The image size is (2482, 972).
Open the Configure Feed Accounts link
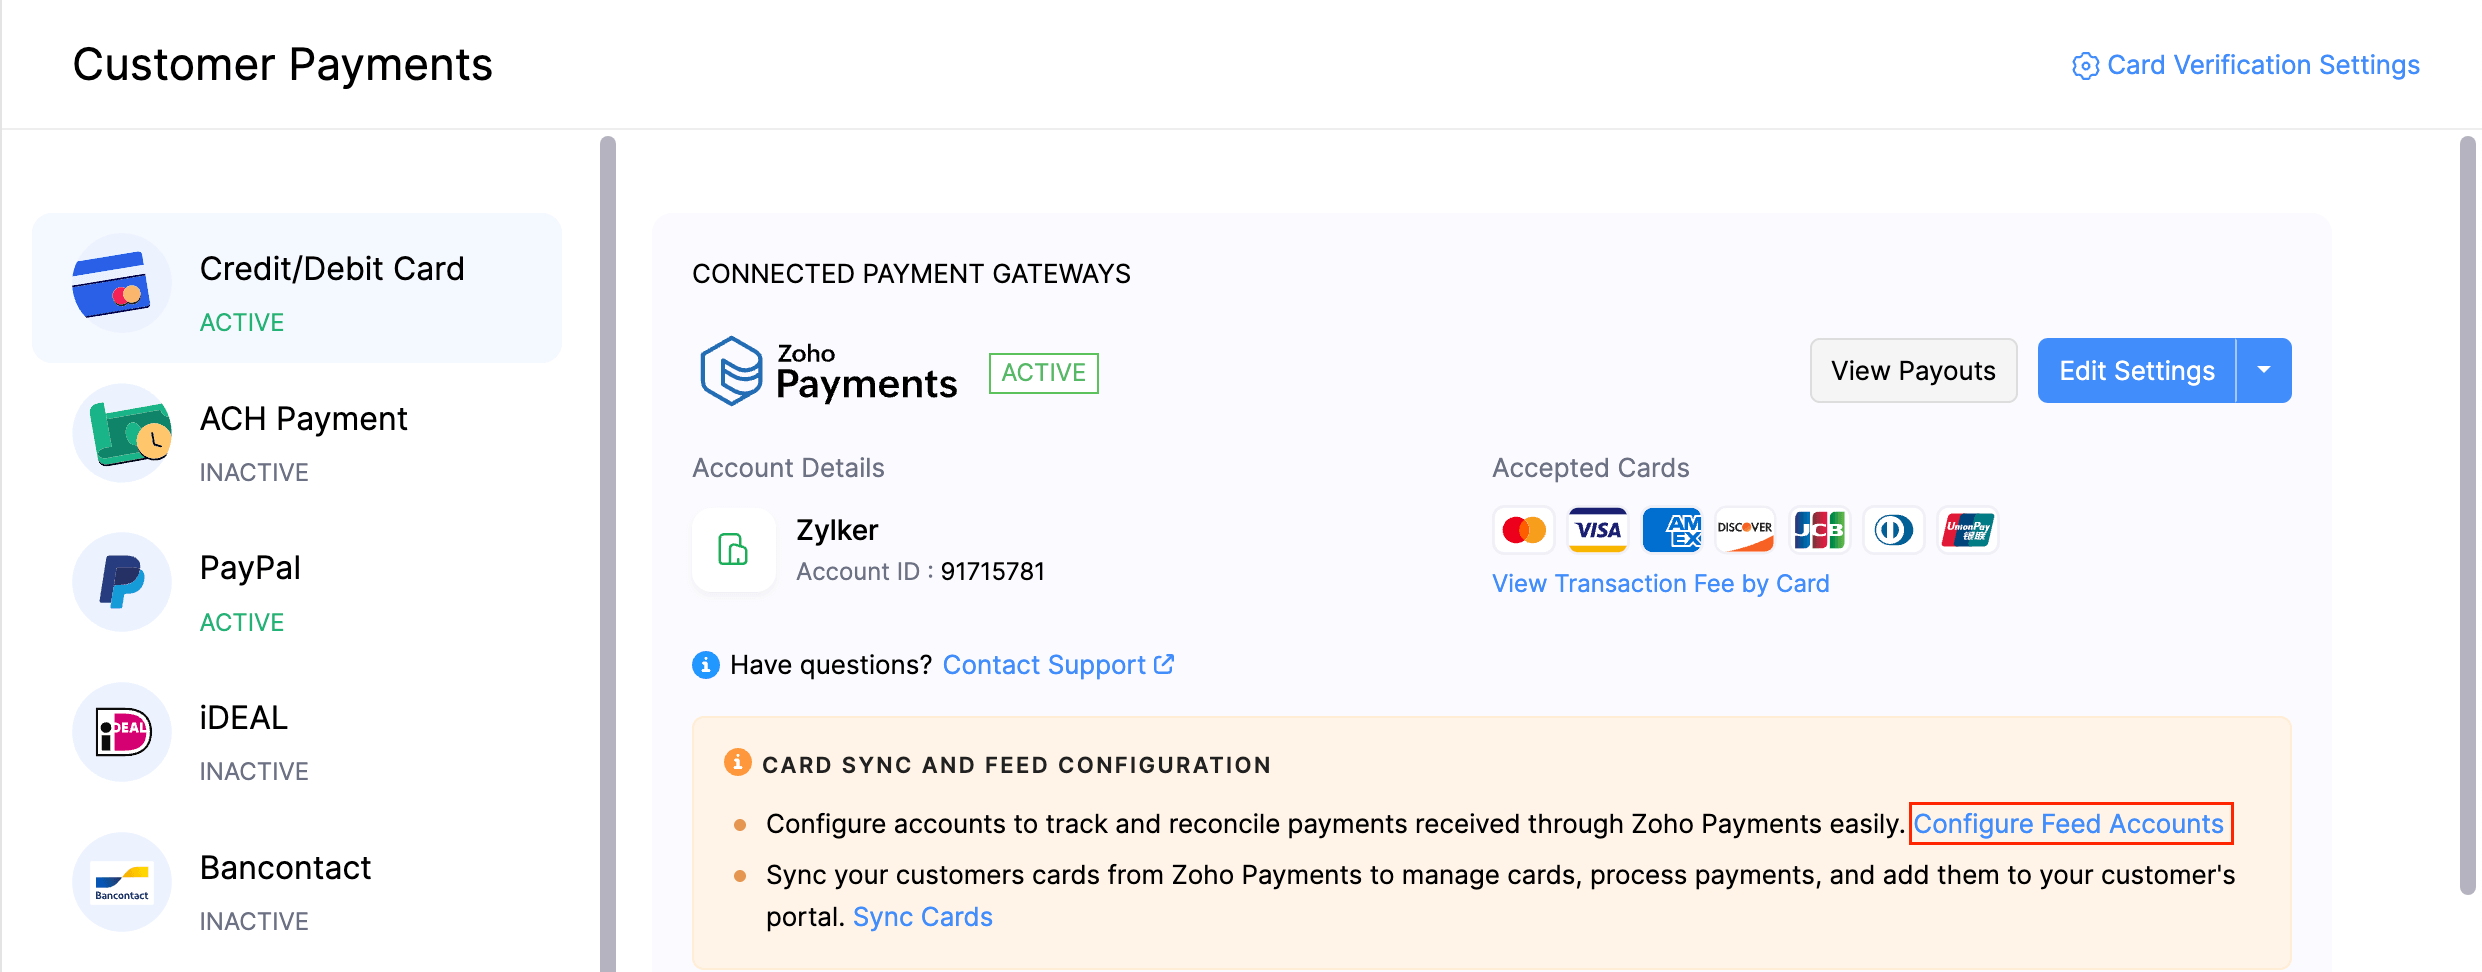(x=2069, y=824)
